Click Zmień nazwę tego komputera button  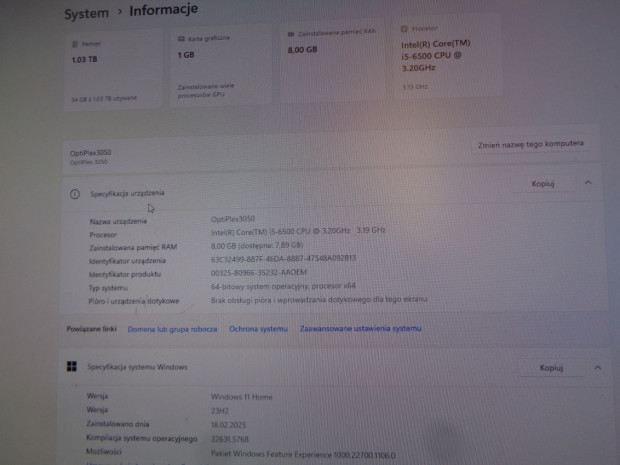click(x=531, y=144)
